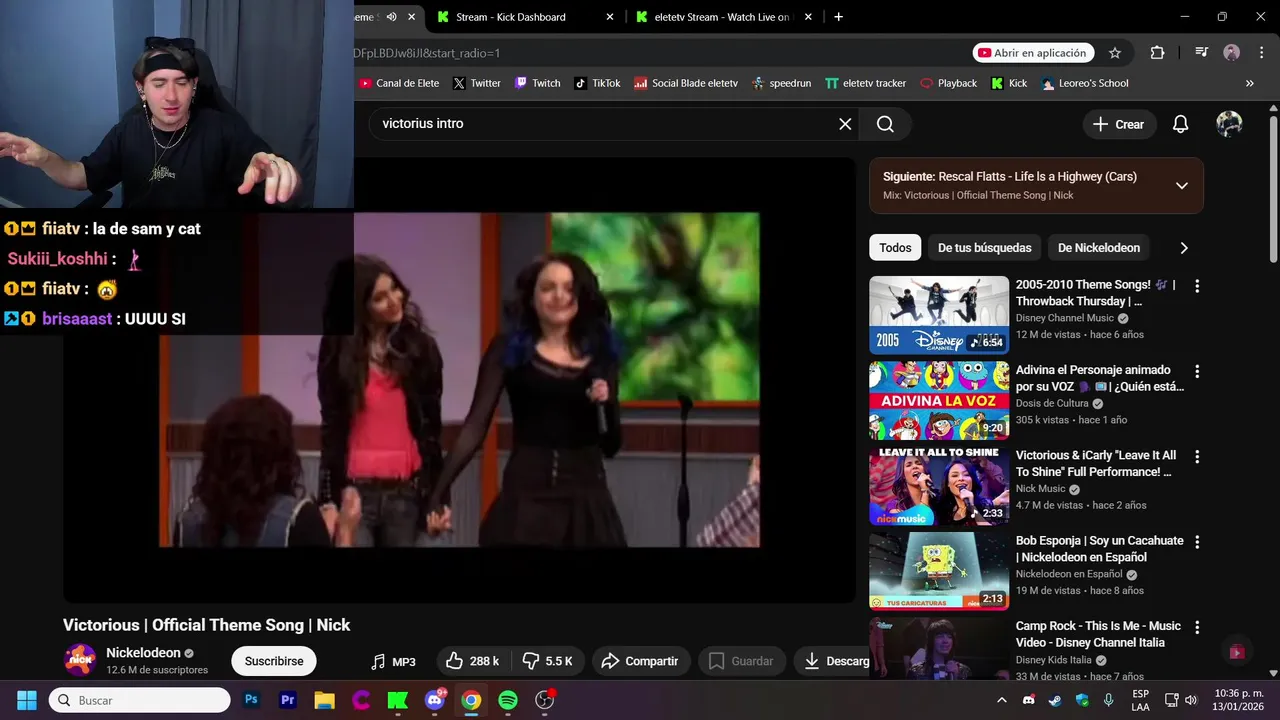Open the YouTube account avatar menu
The image size is (1280, 720).
coord(1229,124)
